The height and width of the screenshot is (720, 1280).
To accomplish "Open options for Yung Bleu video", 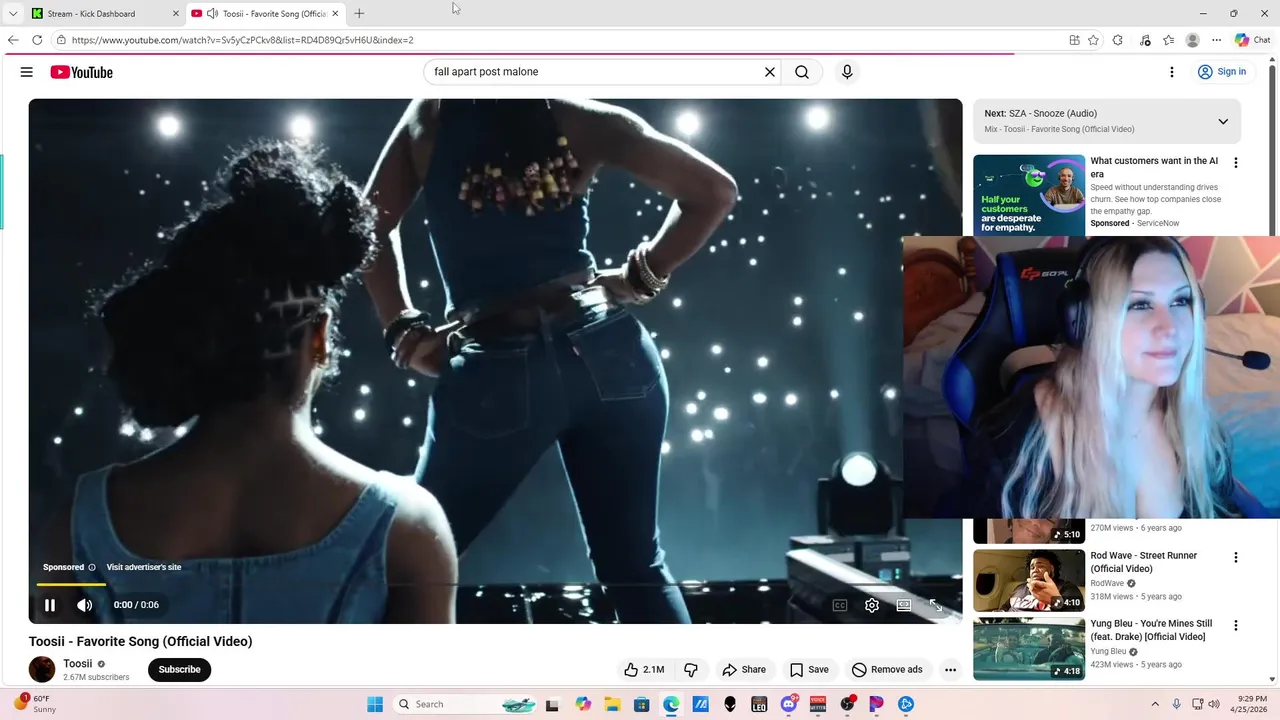I will pos(1235,626).
